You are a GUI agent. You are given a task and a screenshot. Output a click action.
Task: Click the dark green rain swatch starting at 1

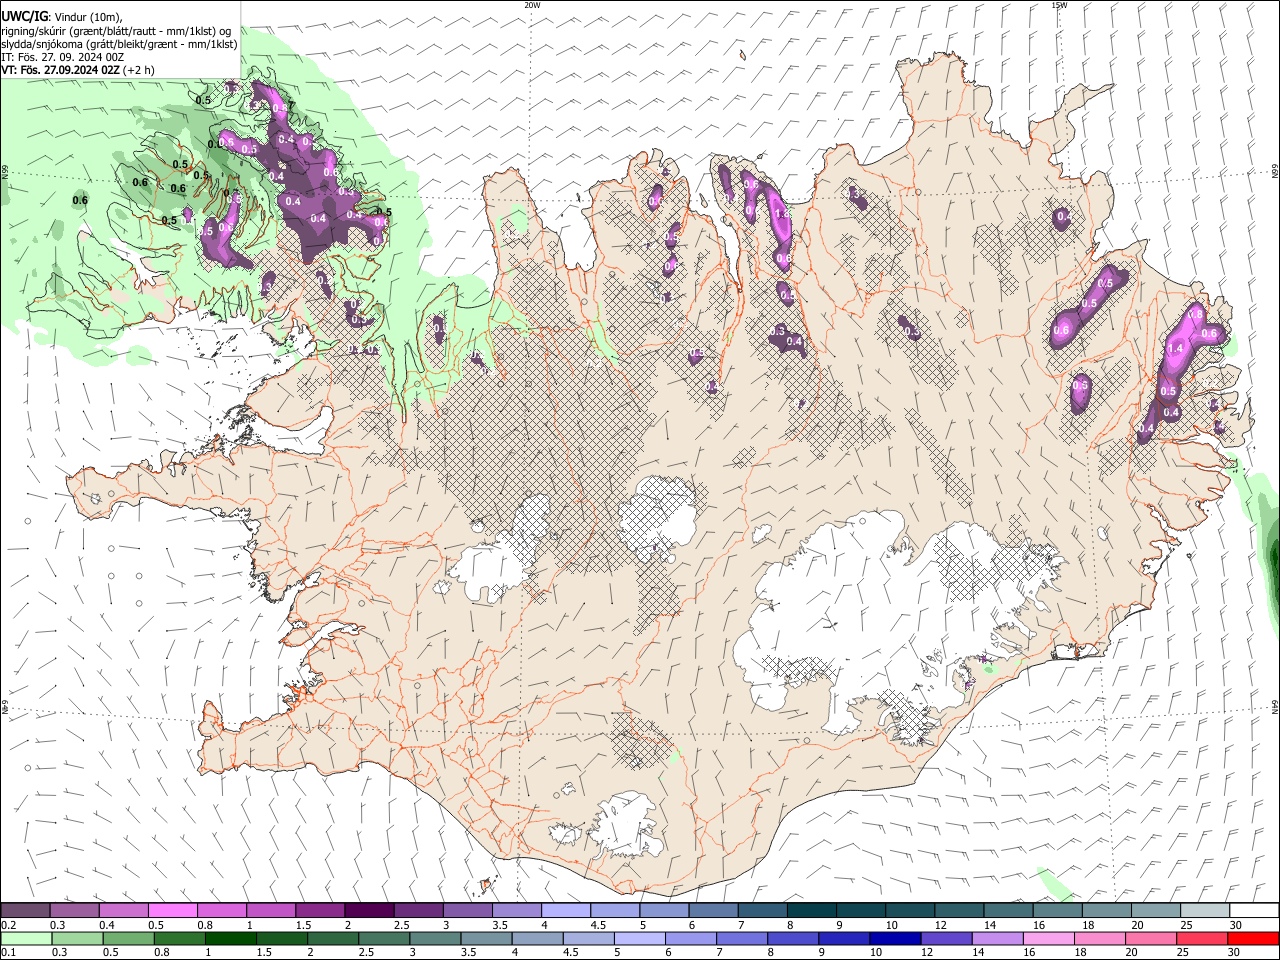[231, 938]
